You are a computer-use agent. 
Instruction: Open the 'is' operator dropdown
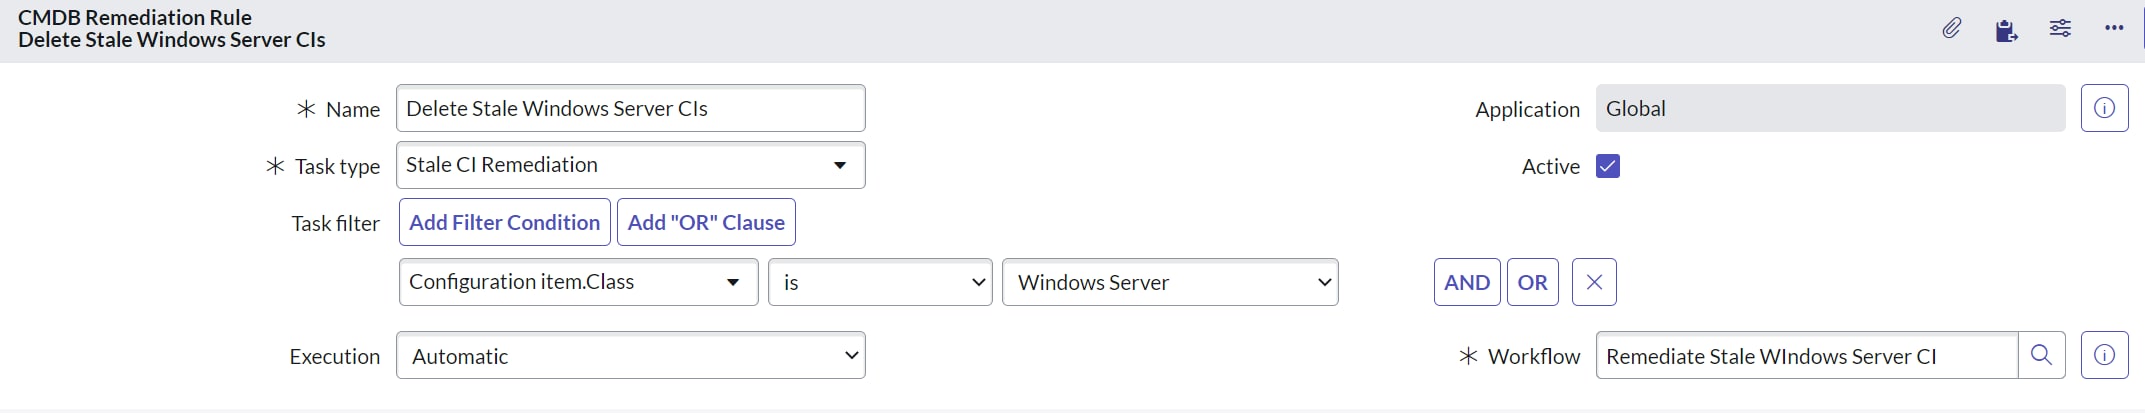pyautogui.click(x=880, y=282)
